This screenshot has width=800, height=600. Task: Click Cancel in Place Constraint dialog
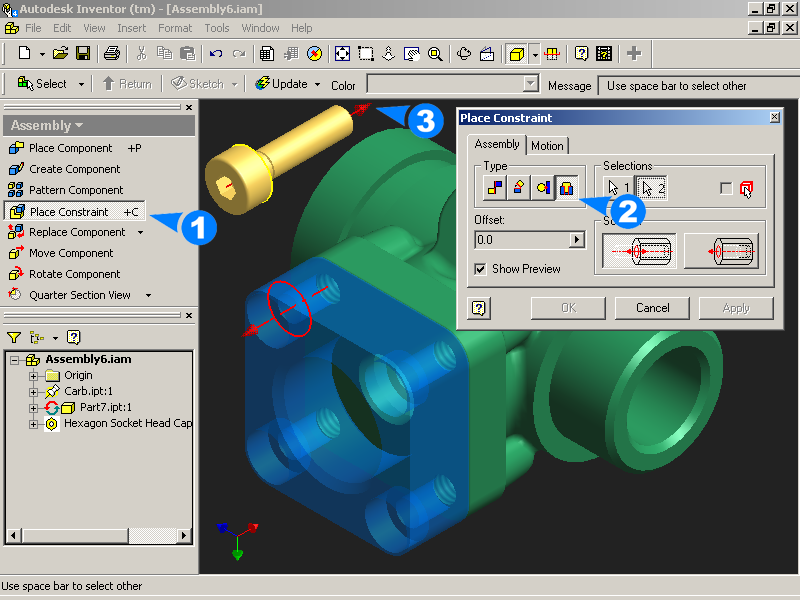(x=652, y=308)
